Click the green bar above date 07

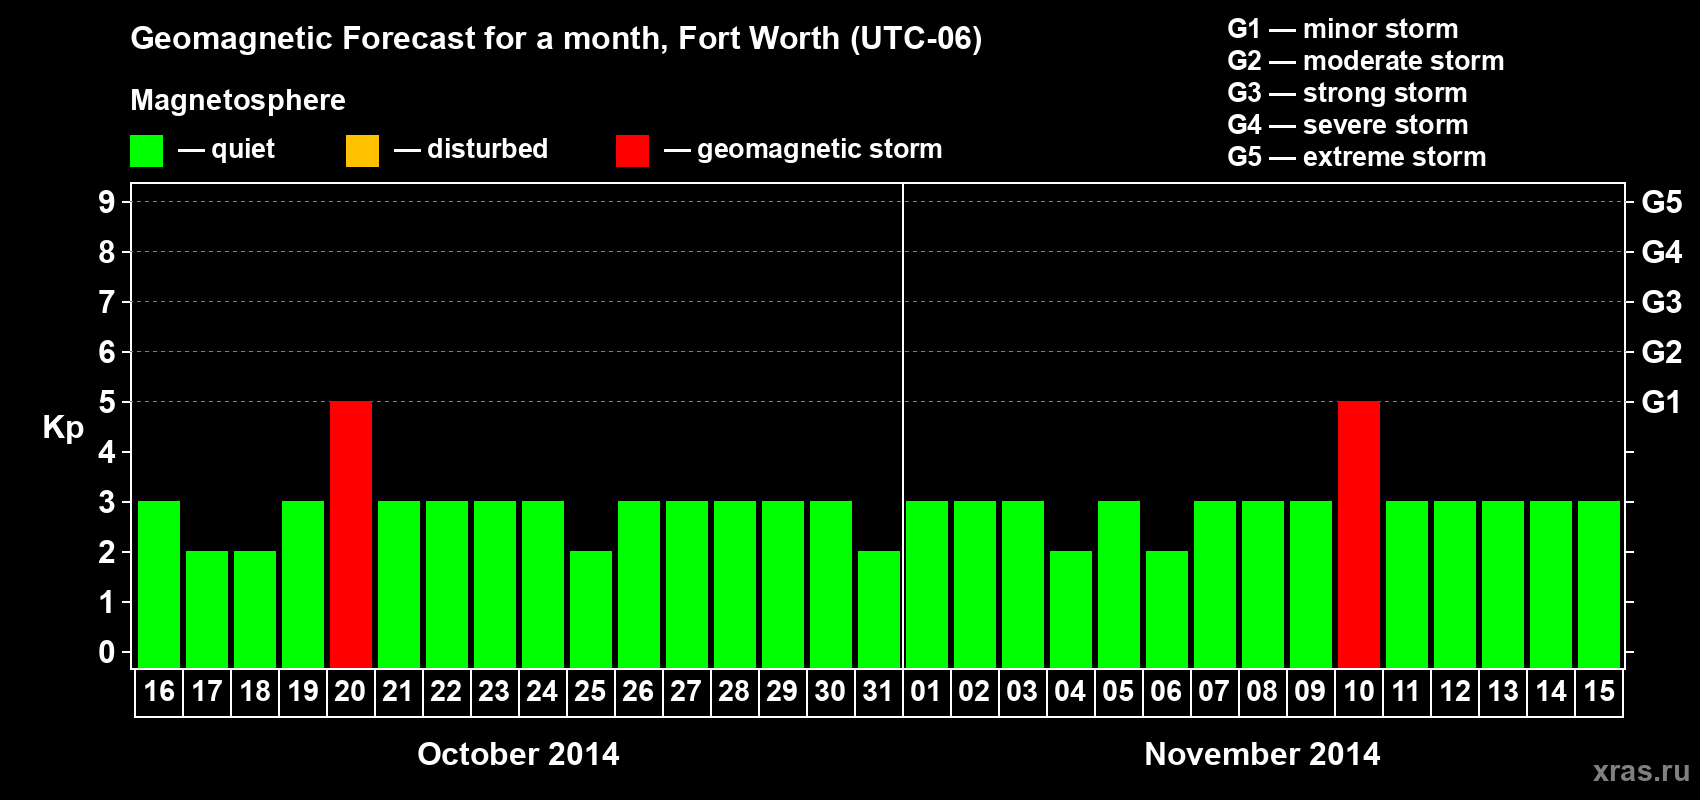click(x=1215, y=584)
